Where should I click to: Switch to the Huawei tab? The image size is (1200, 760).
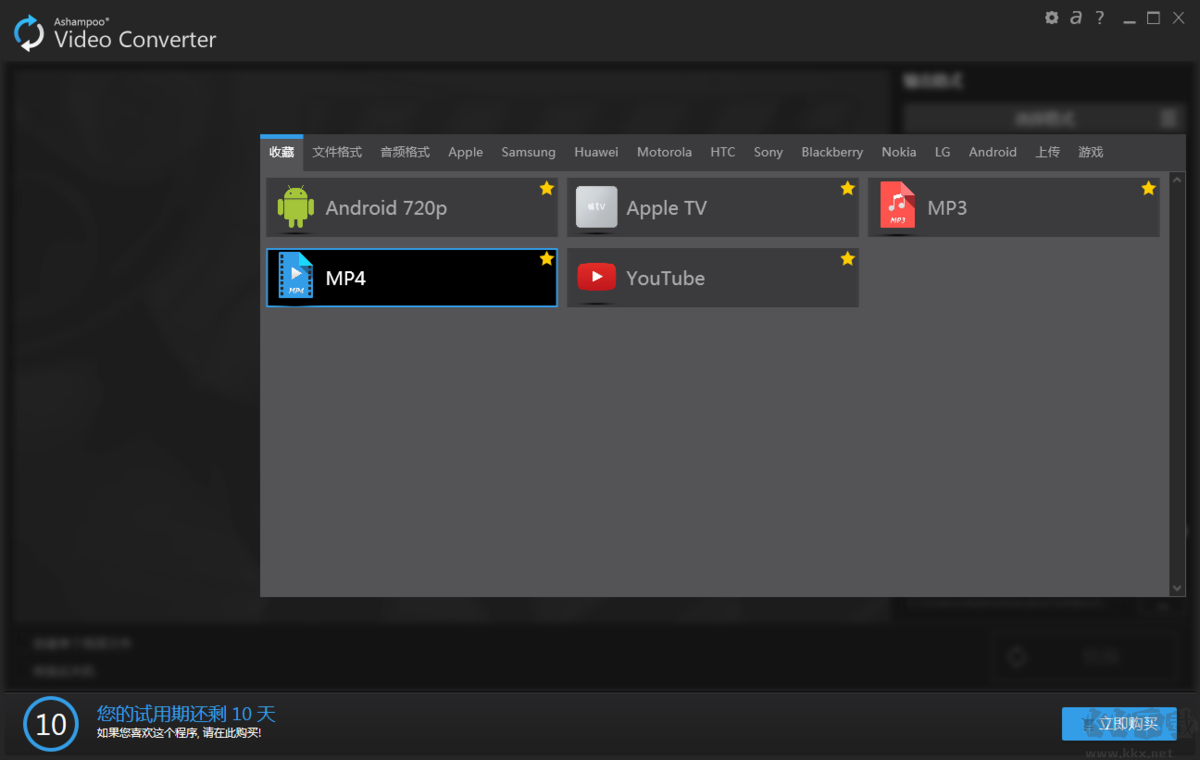596,152
